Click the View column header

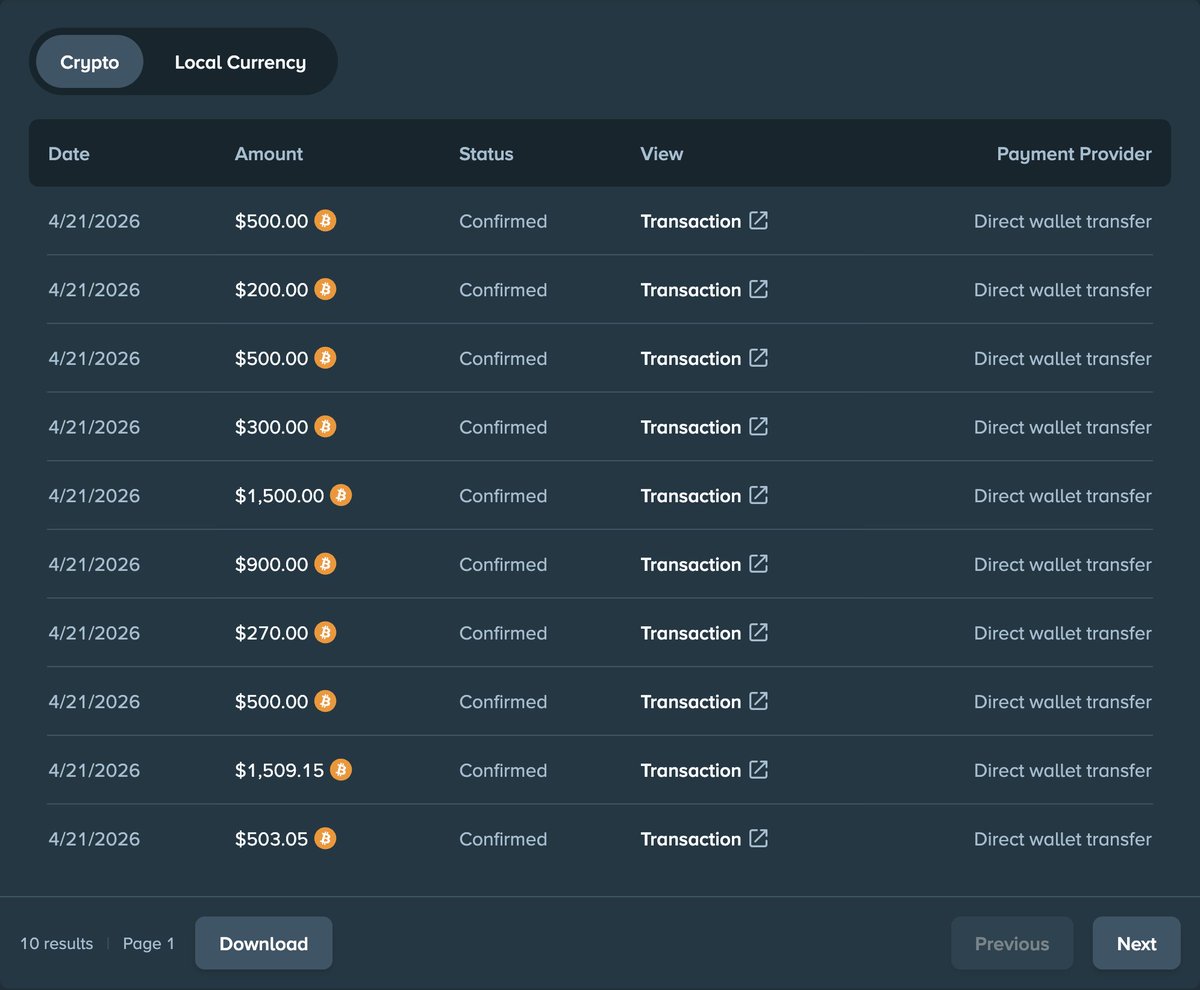pyautogui.click(x=662, y=154)
